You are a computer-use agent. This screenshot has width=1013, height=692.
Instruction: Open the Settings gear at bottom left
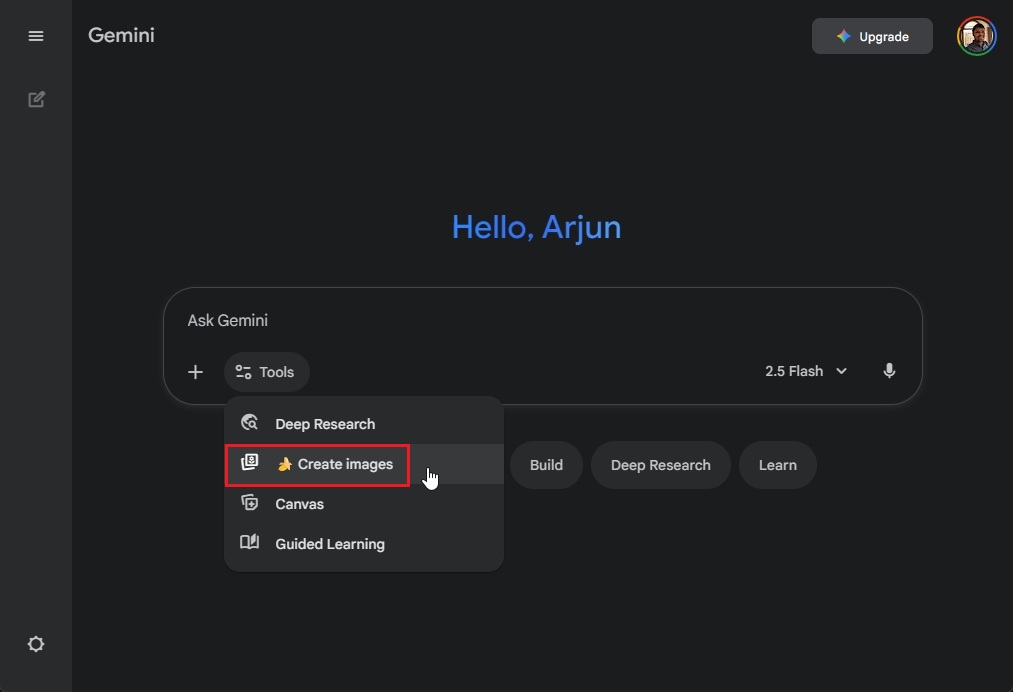pyautogui.click(x=36, y=644)
